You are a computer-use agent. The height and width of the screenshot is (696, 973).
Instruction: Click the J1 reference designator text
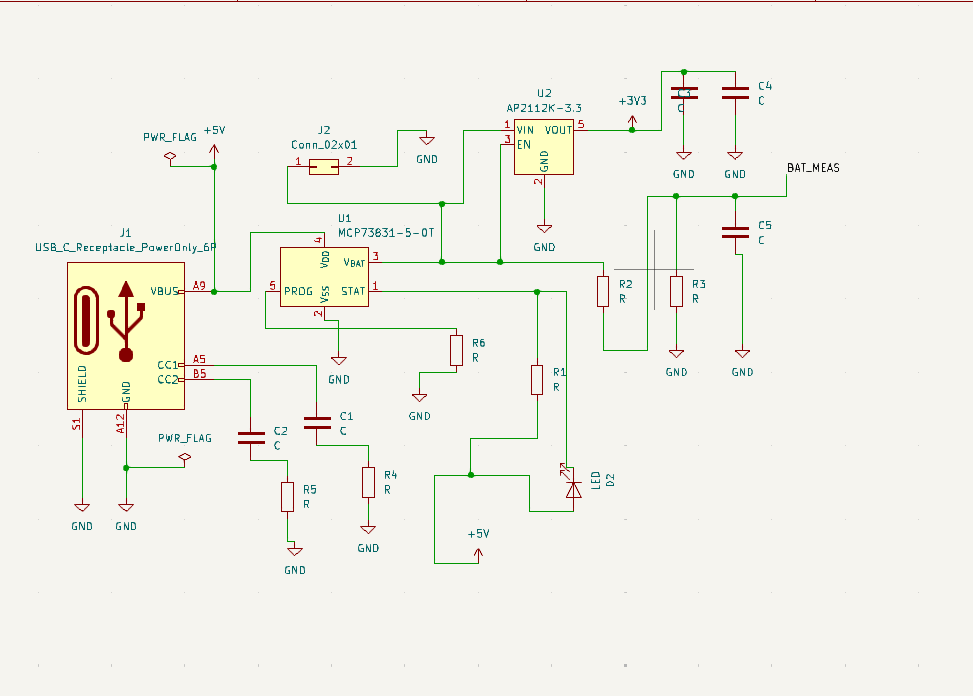point(126,233)
